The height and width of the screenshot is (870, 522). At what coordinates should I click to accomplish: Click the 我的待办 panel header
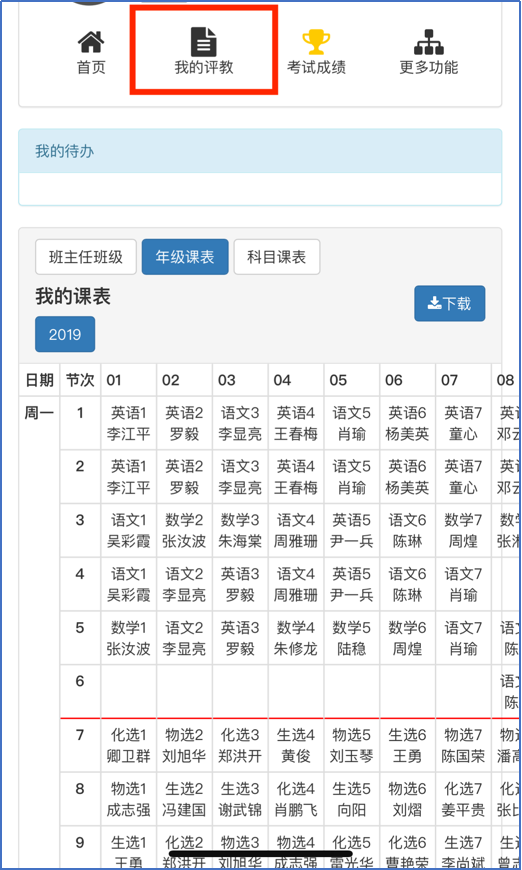260,151
